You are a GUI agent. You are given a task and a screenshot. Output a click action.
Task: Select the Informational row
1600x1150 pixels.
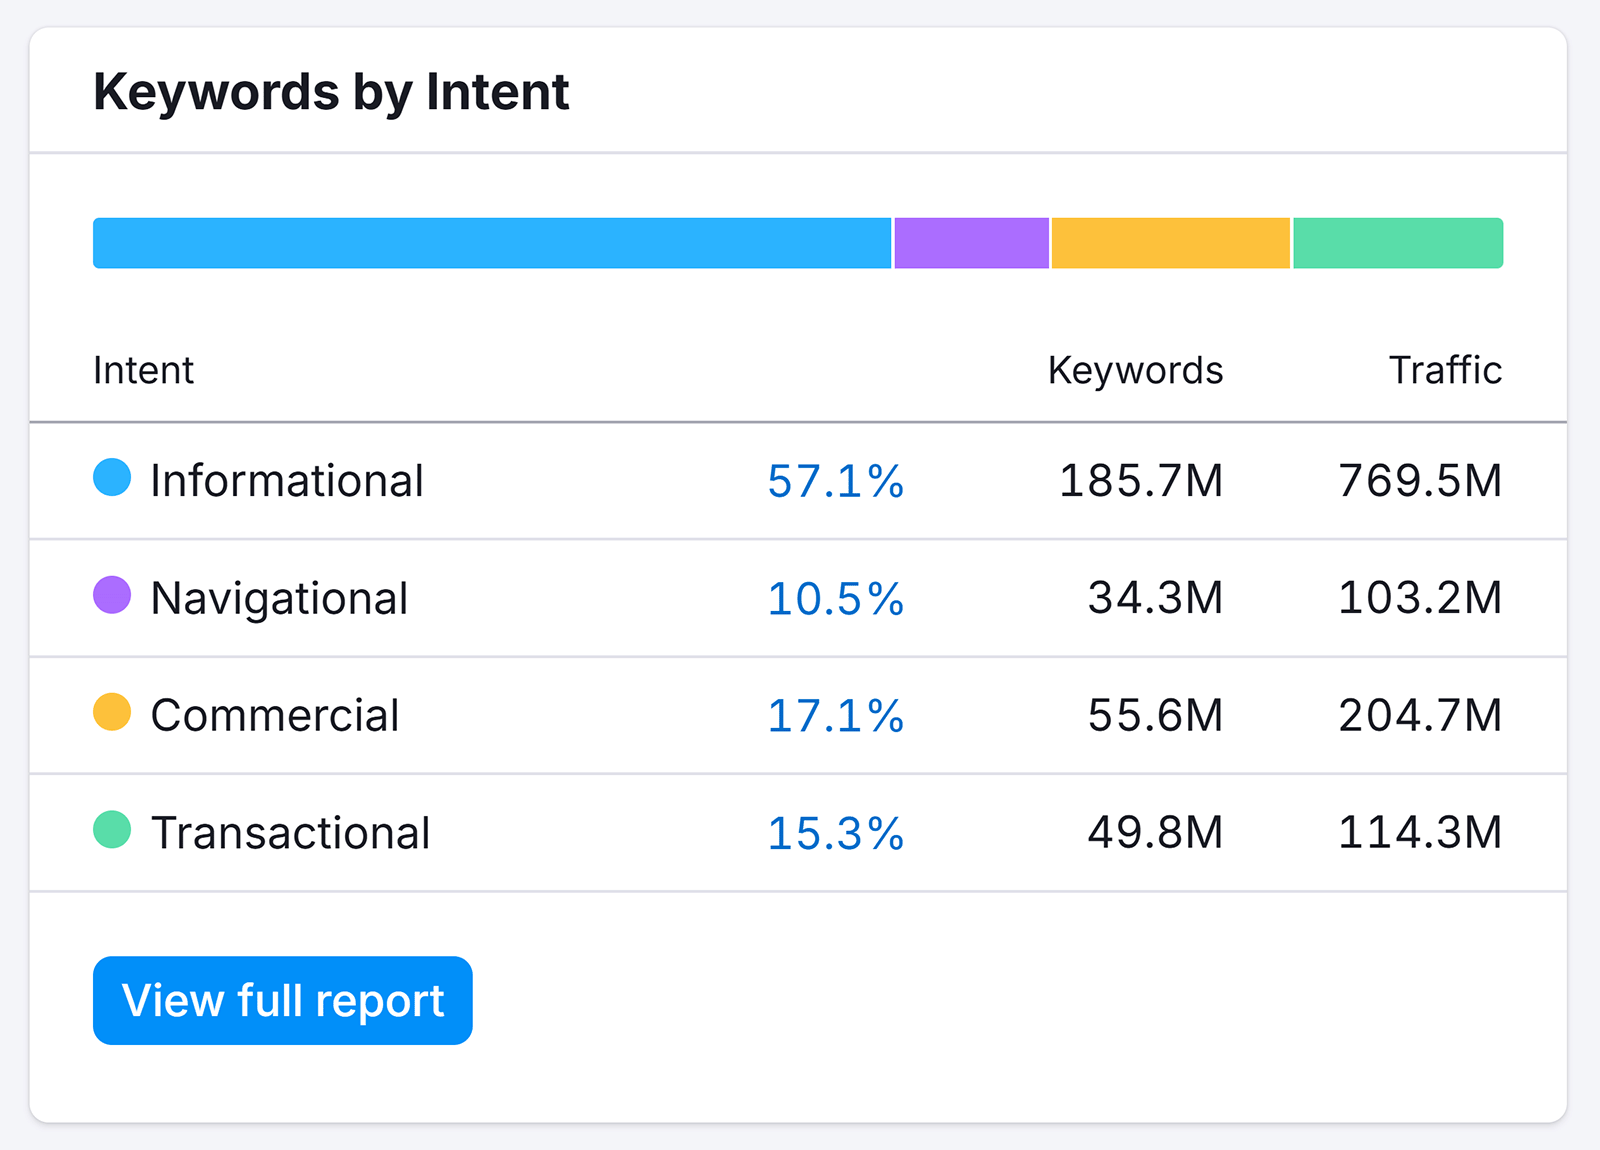tap(600, 481)
